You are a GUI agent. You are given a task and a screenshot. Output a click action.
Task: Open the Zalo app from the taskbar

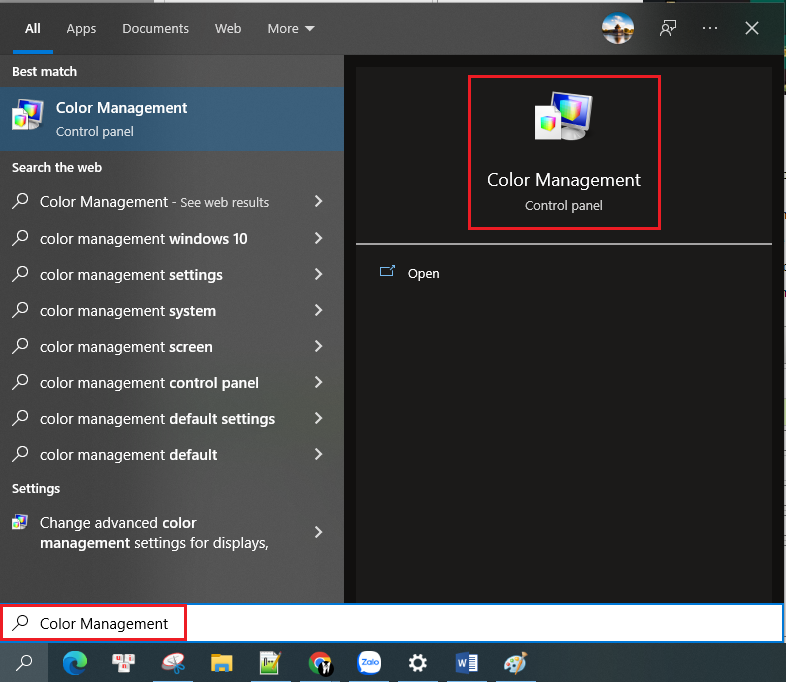click(x=370, y=662)
